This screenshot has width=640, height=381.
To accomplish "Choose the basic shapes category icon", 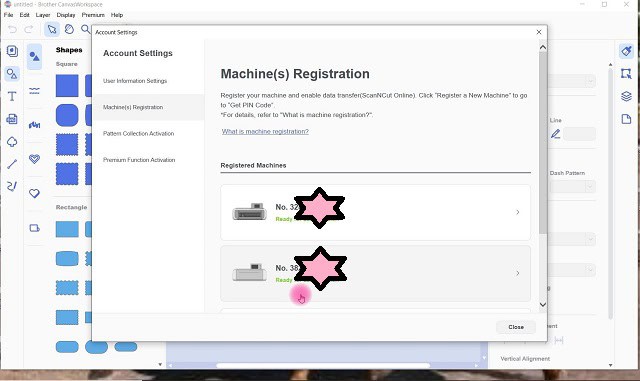I will (x=35, y=57).
